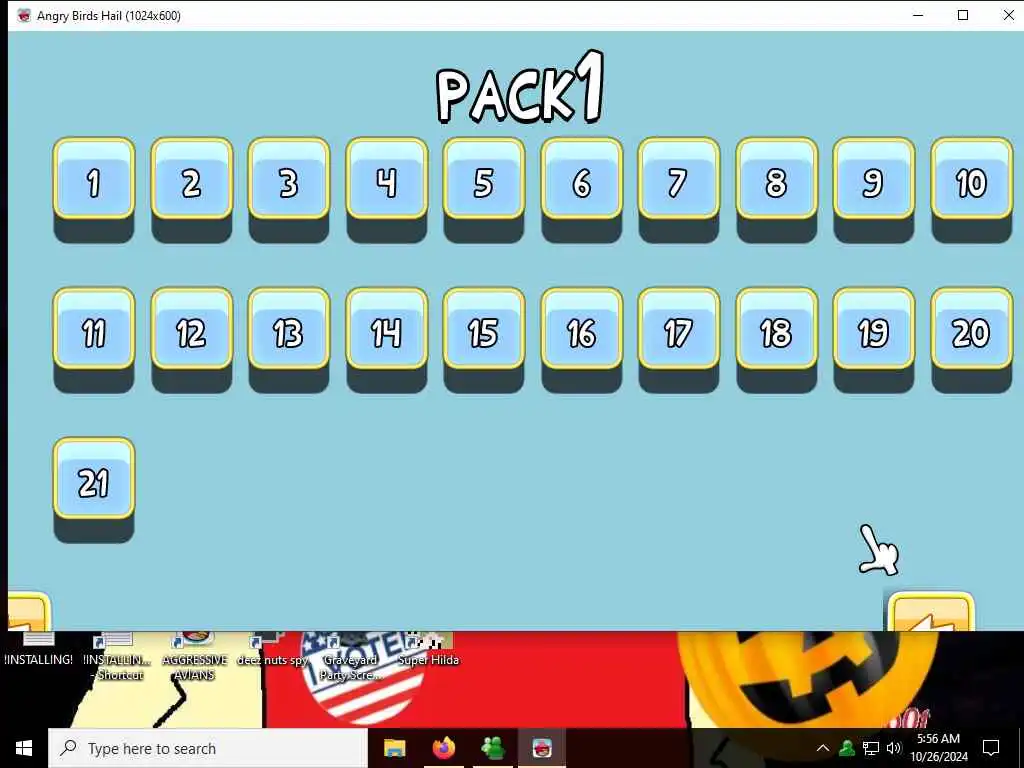The image size is (1024, 768).
Task: Select !INSTALLIN... - Shortcut desktop icon
Action: [x=118, y=657]
